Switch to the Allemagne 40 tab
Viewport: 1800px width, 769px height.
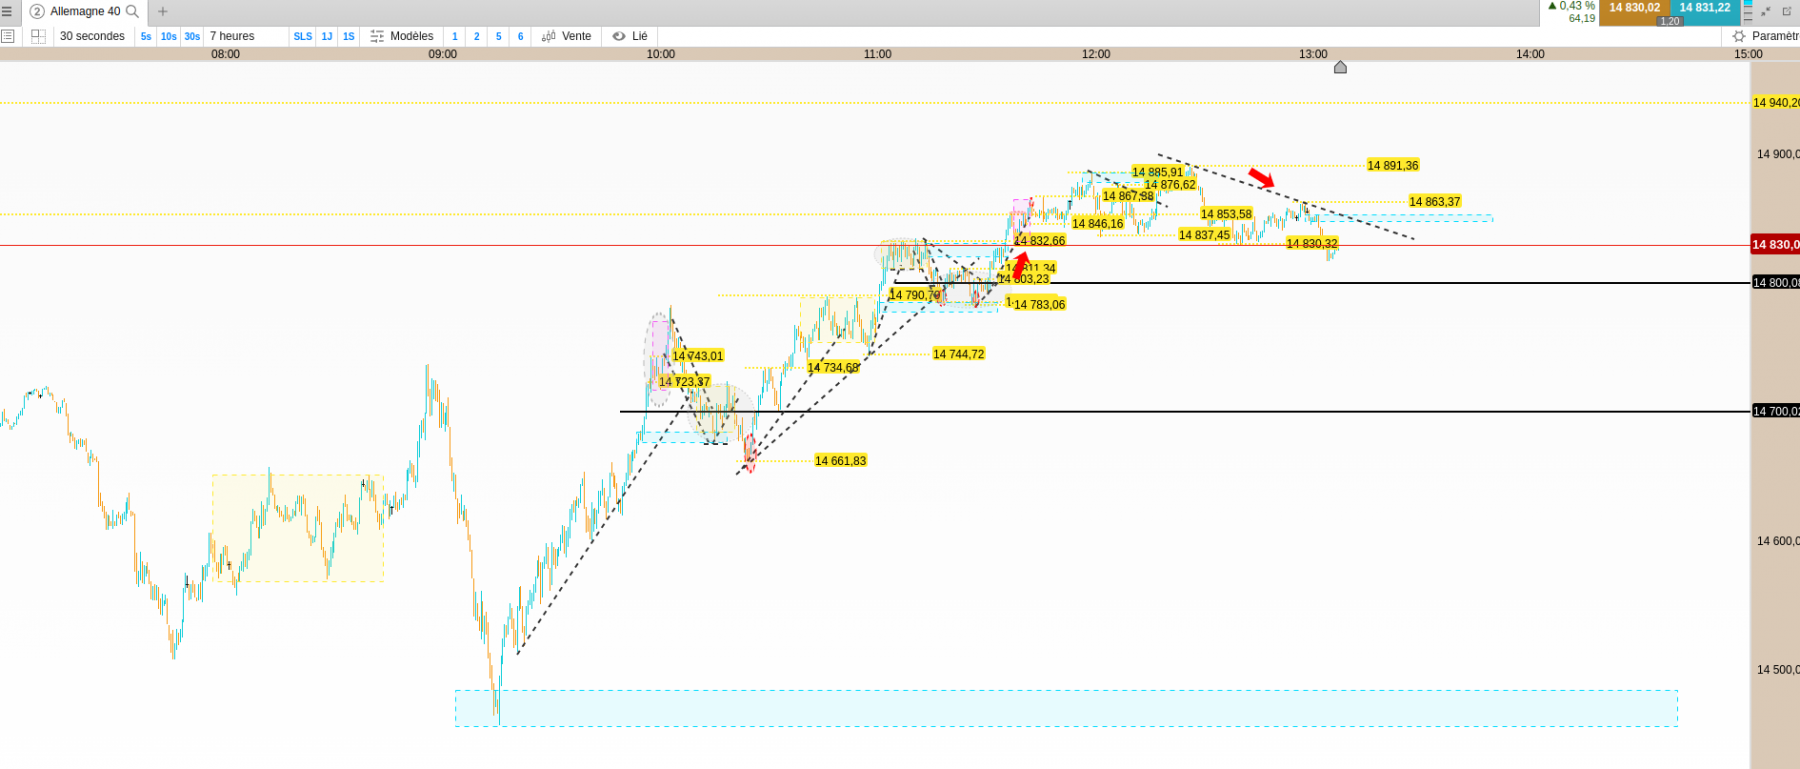coord(85,12)
